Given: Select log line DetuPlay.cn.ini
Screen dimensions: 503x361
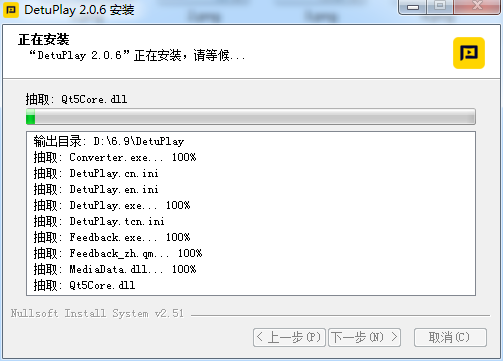Looking at the screenshot, I should [x=96, y=173].
